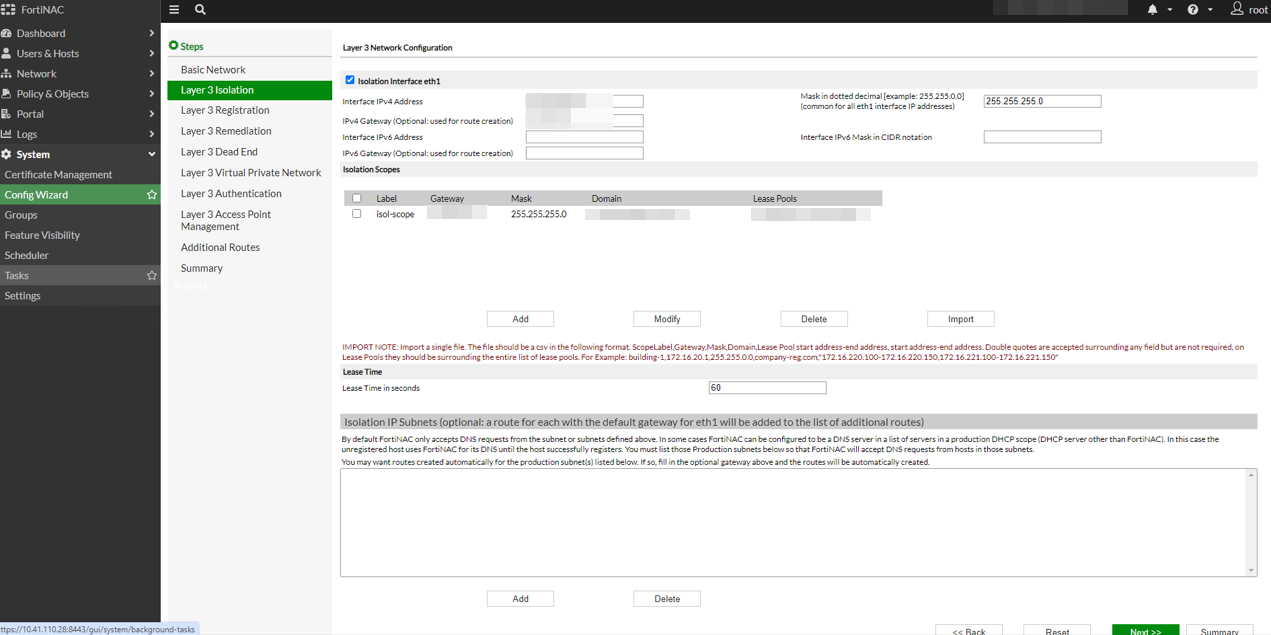
Task: Click the star icon beside Tasks
Action: point(152,276)
